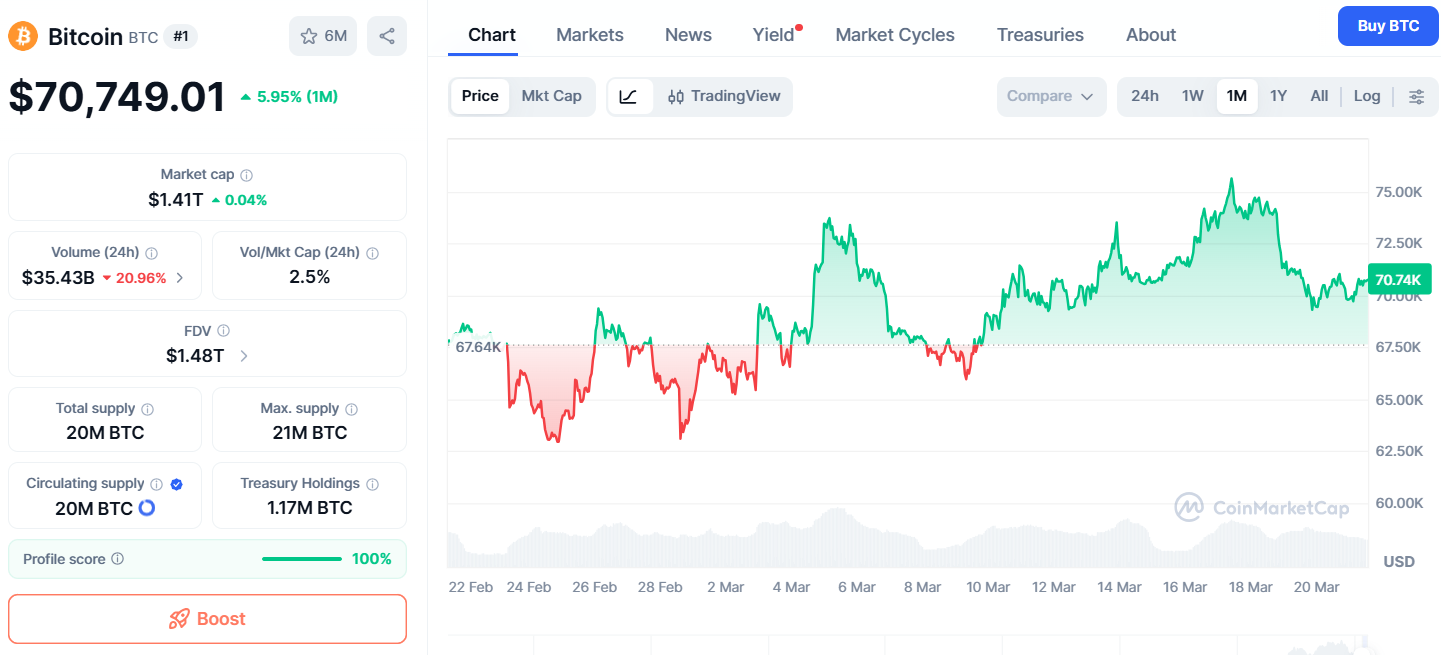Open the Treasuries tab
This screenshot has width=1441, height=655.
pyautogui.click(x=1040, y=35)
